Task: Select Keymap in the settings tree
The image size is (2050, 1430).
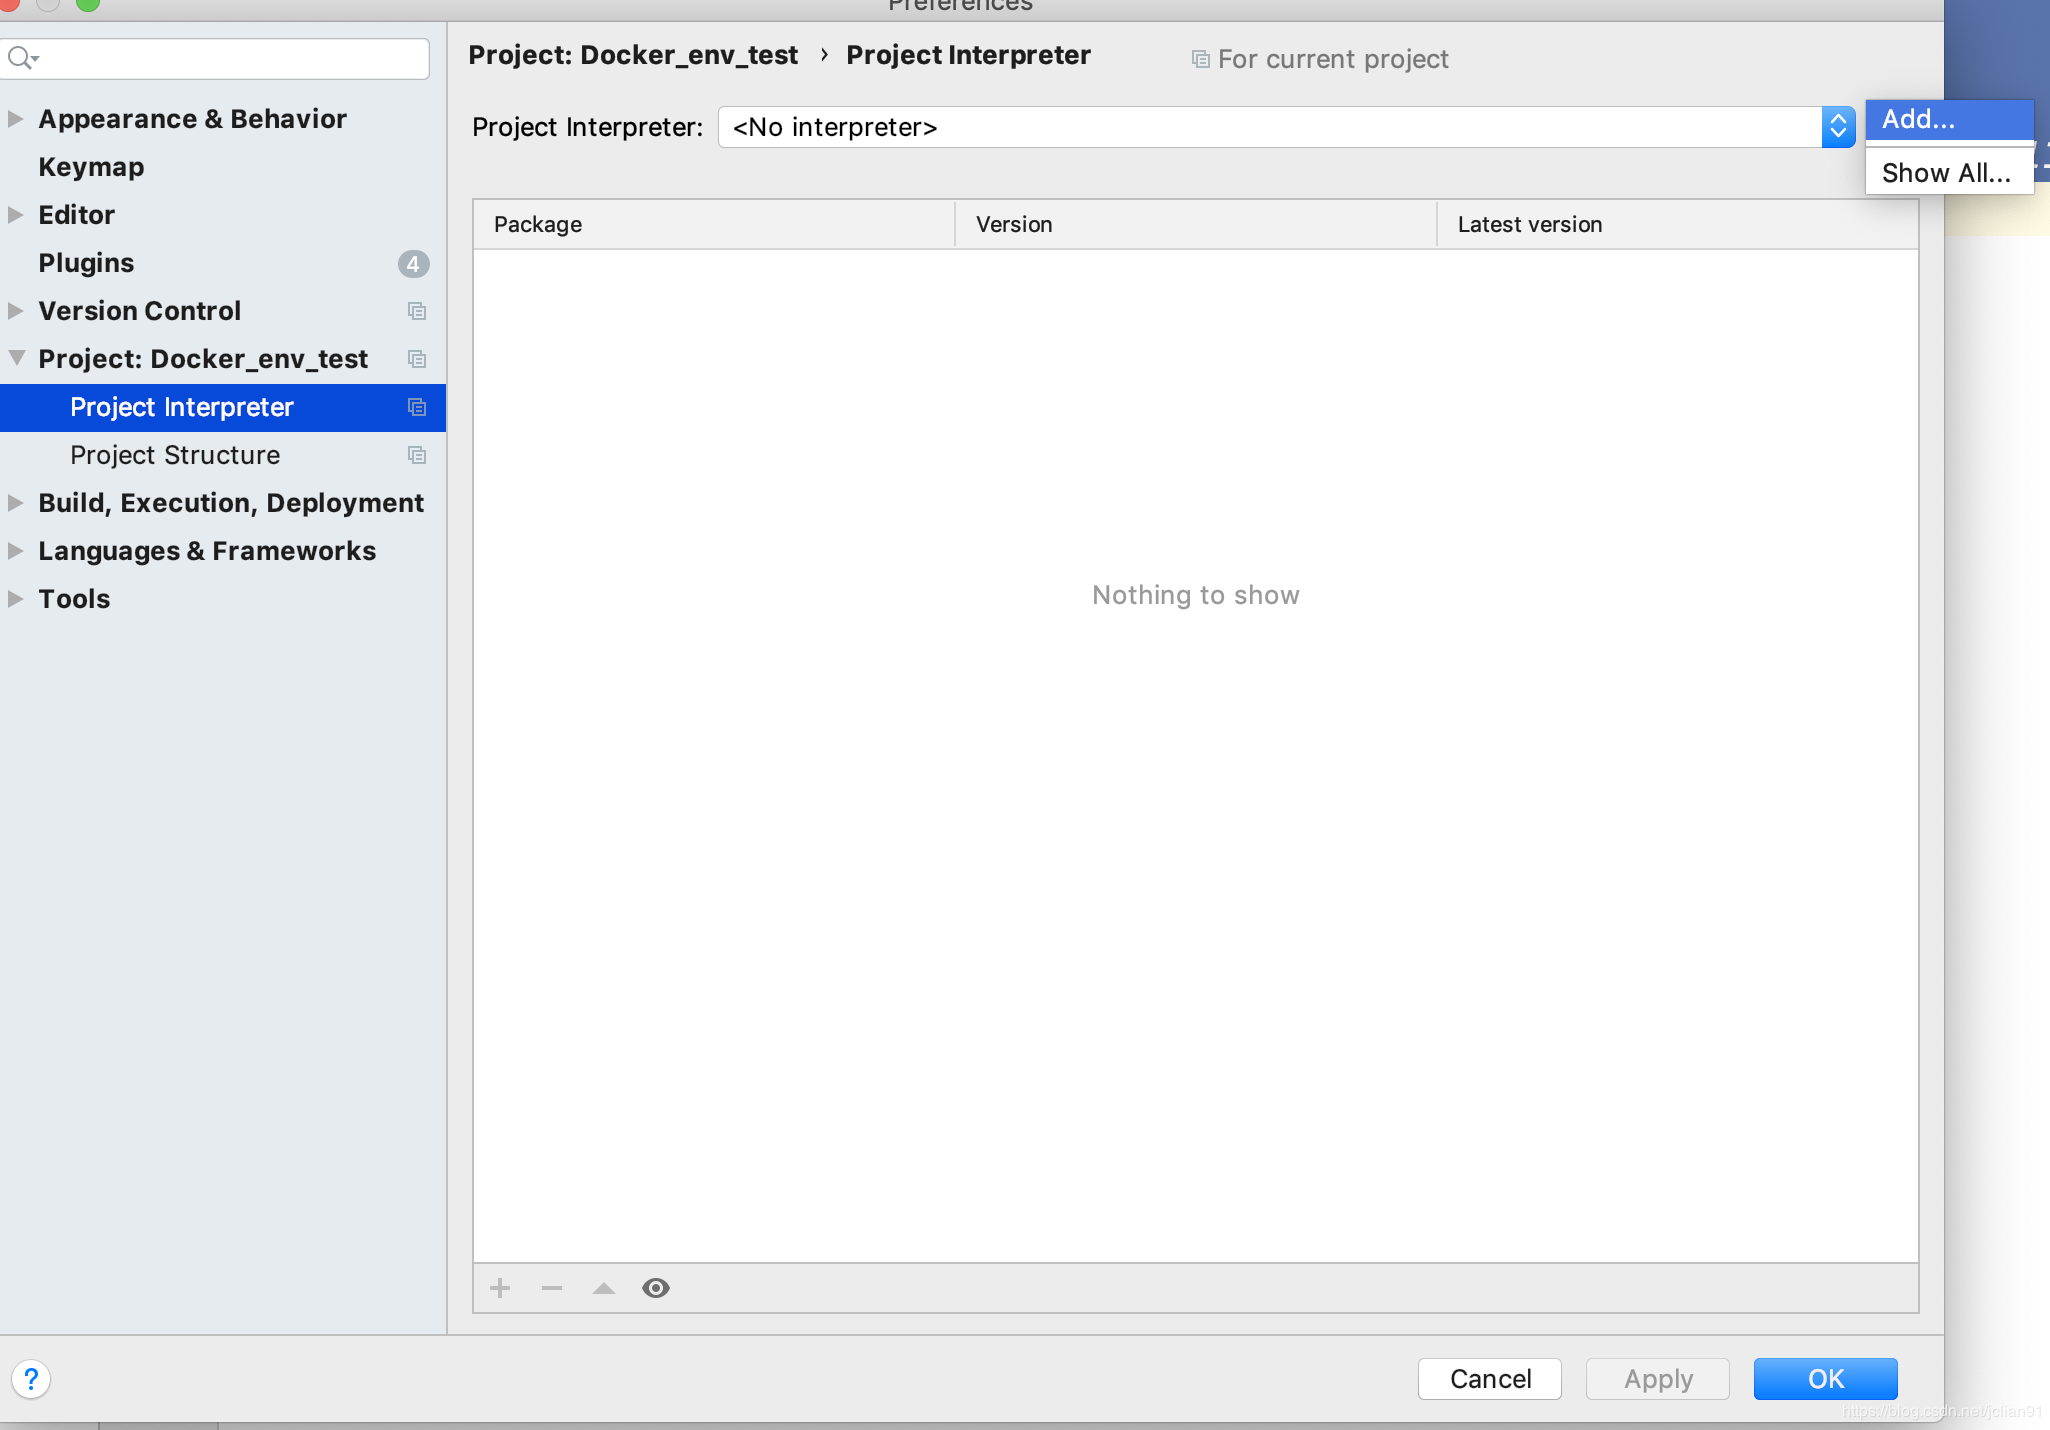Action: (x=91, y=167)
